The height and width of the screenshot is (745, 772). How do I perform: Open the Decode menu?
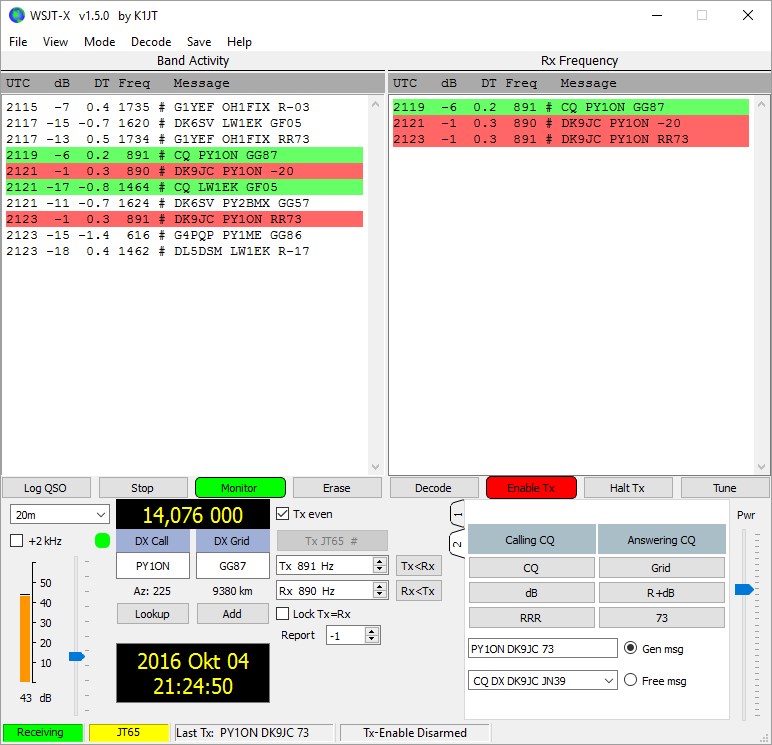pyautogui.click(x=151, y=42)
